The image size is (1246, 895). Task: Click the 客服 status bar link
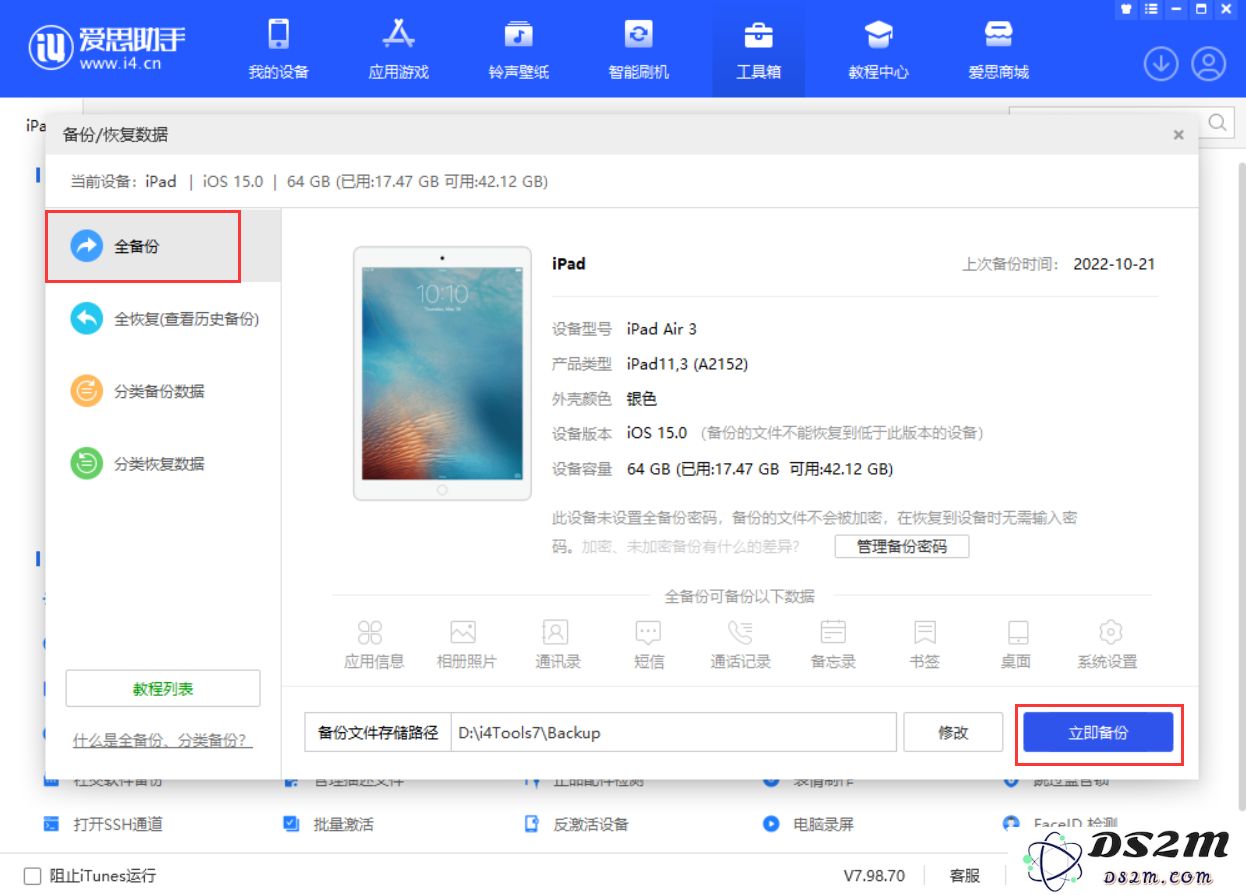coord(965,876)
